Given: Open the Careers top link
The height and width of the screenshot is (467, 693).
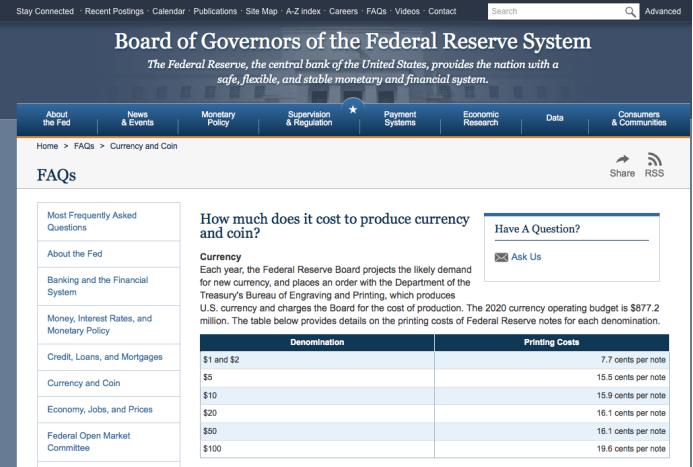Looking at the screenshot, I should point(343,11).
